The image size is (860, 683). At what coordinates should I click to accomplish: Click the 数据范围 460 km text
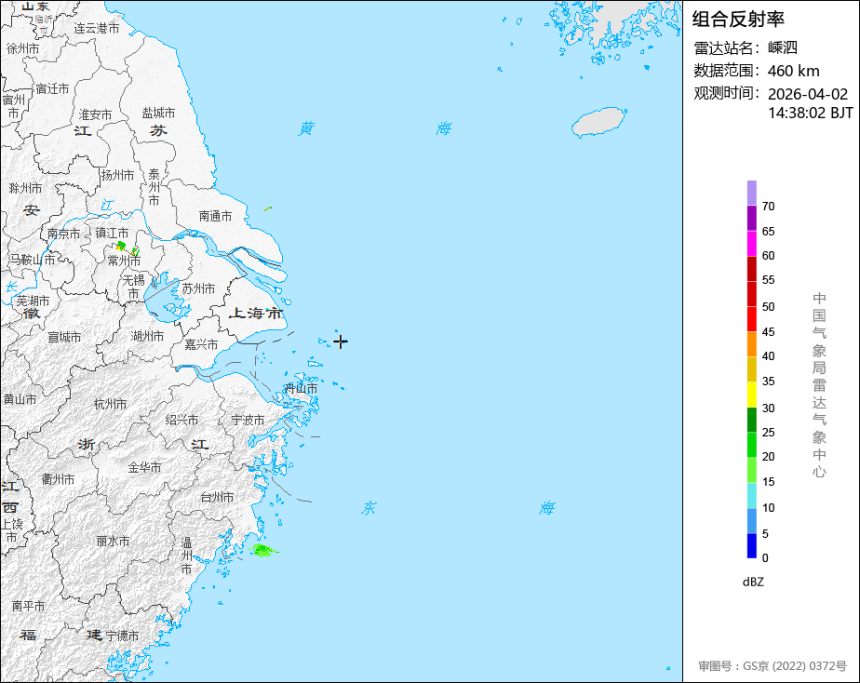point(756,71)
